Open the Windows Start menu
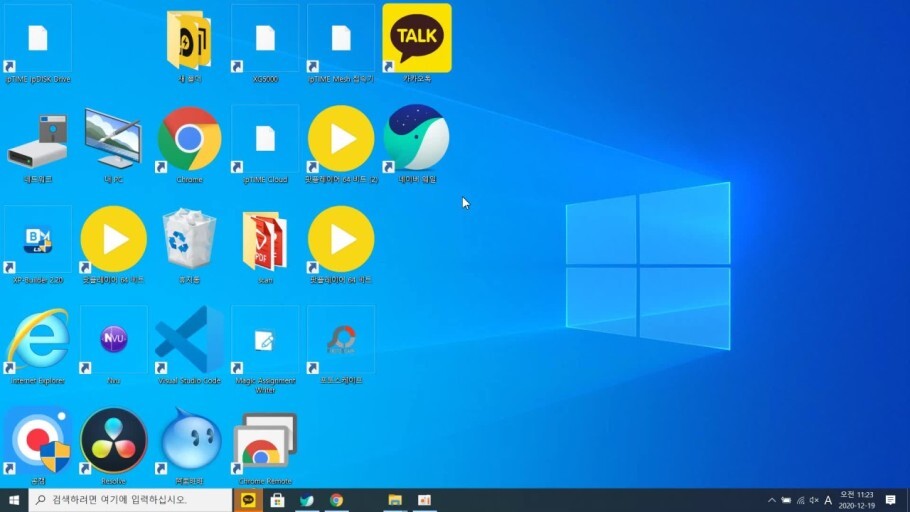910x512 pixels. (x=14, y=500)
